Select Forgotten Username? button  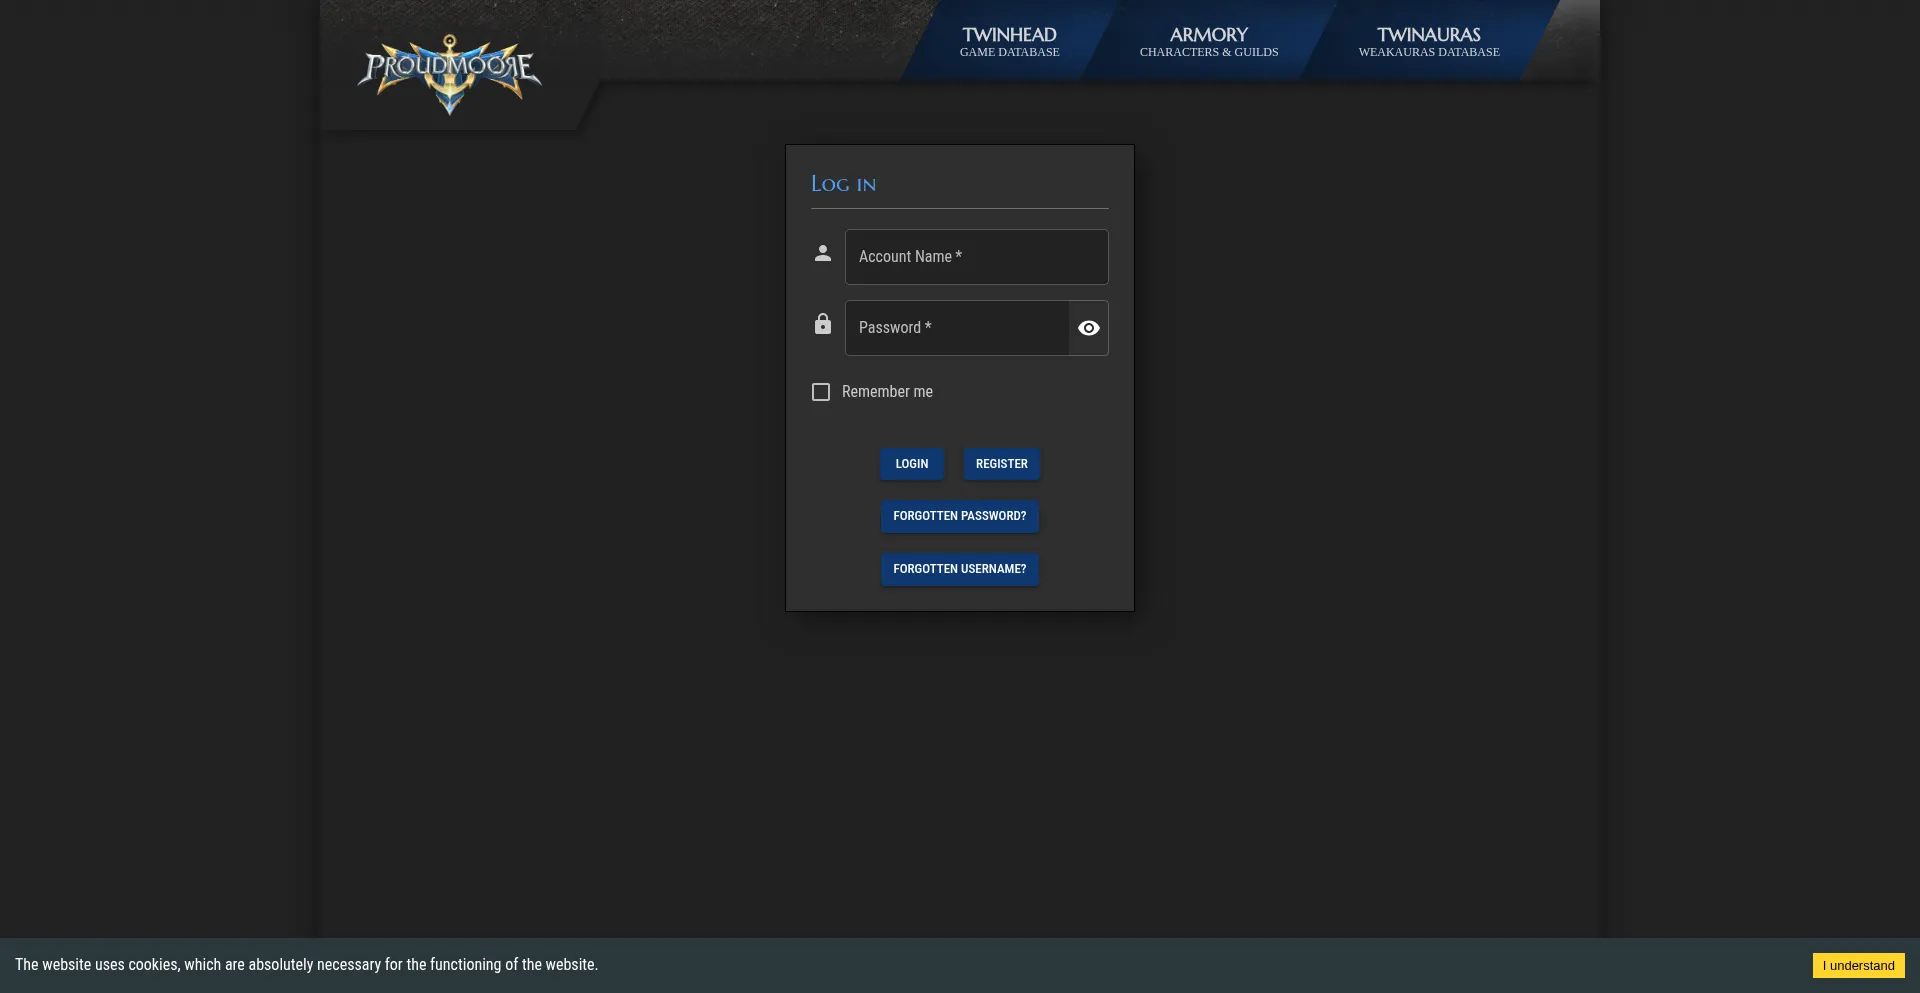(959, 569)
